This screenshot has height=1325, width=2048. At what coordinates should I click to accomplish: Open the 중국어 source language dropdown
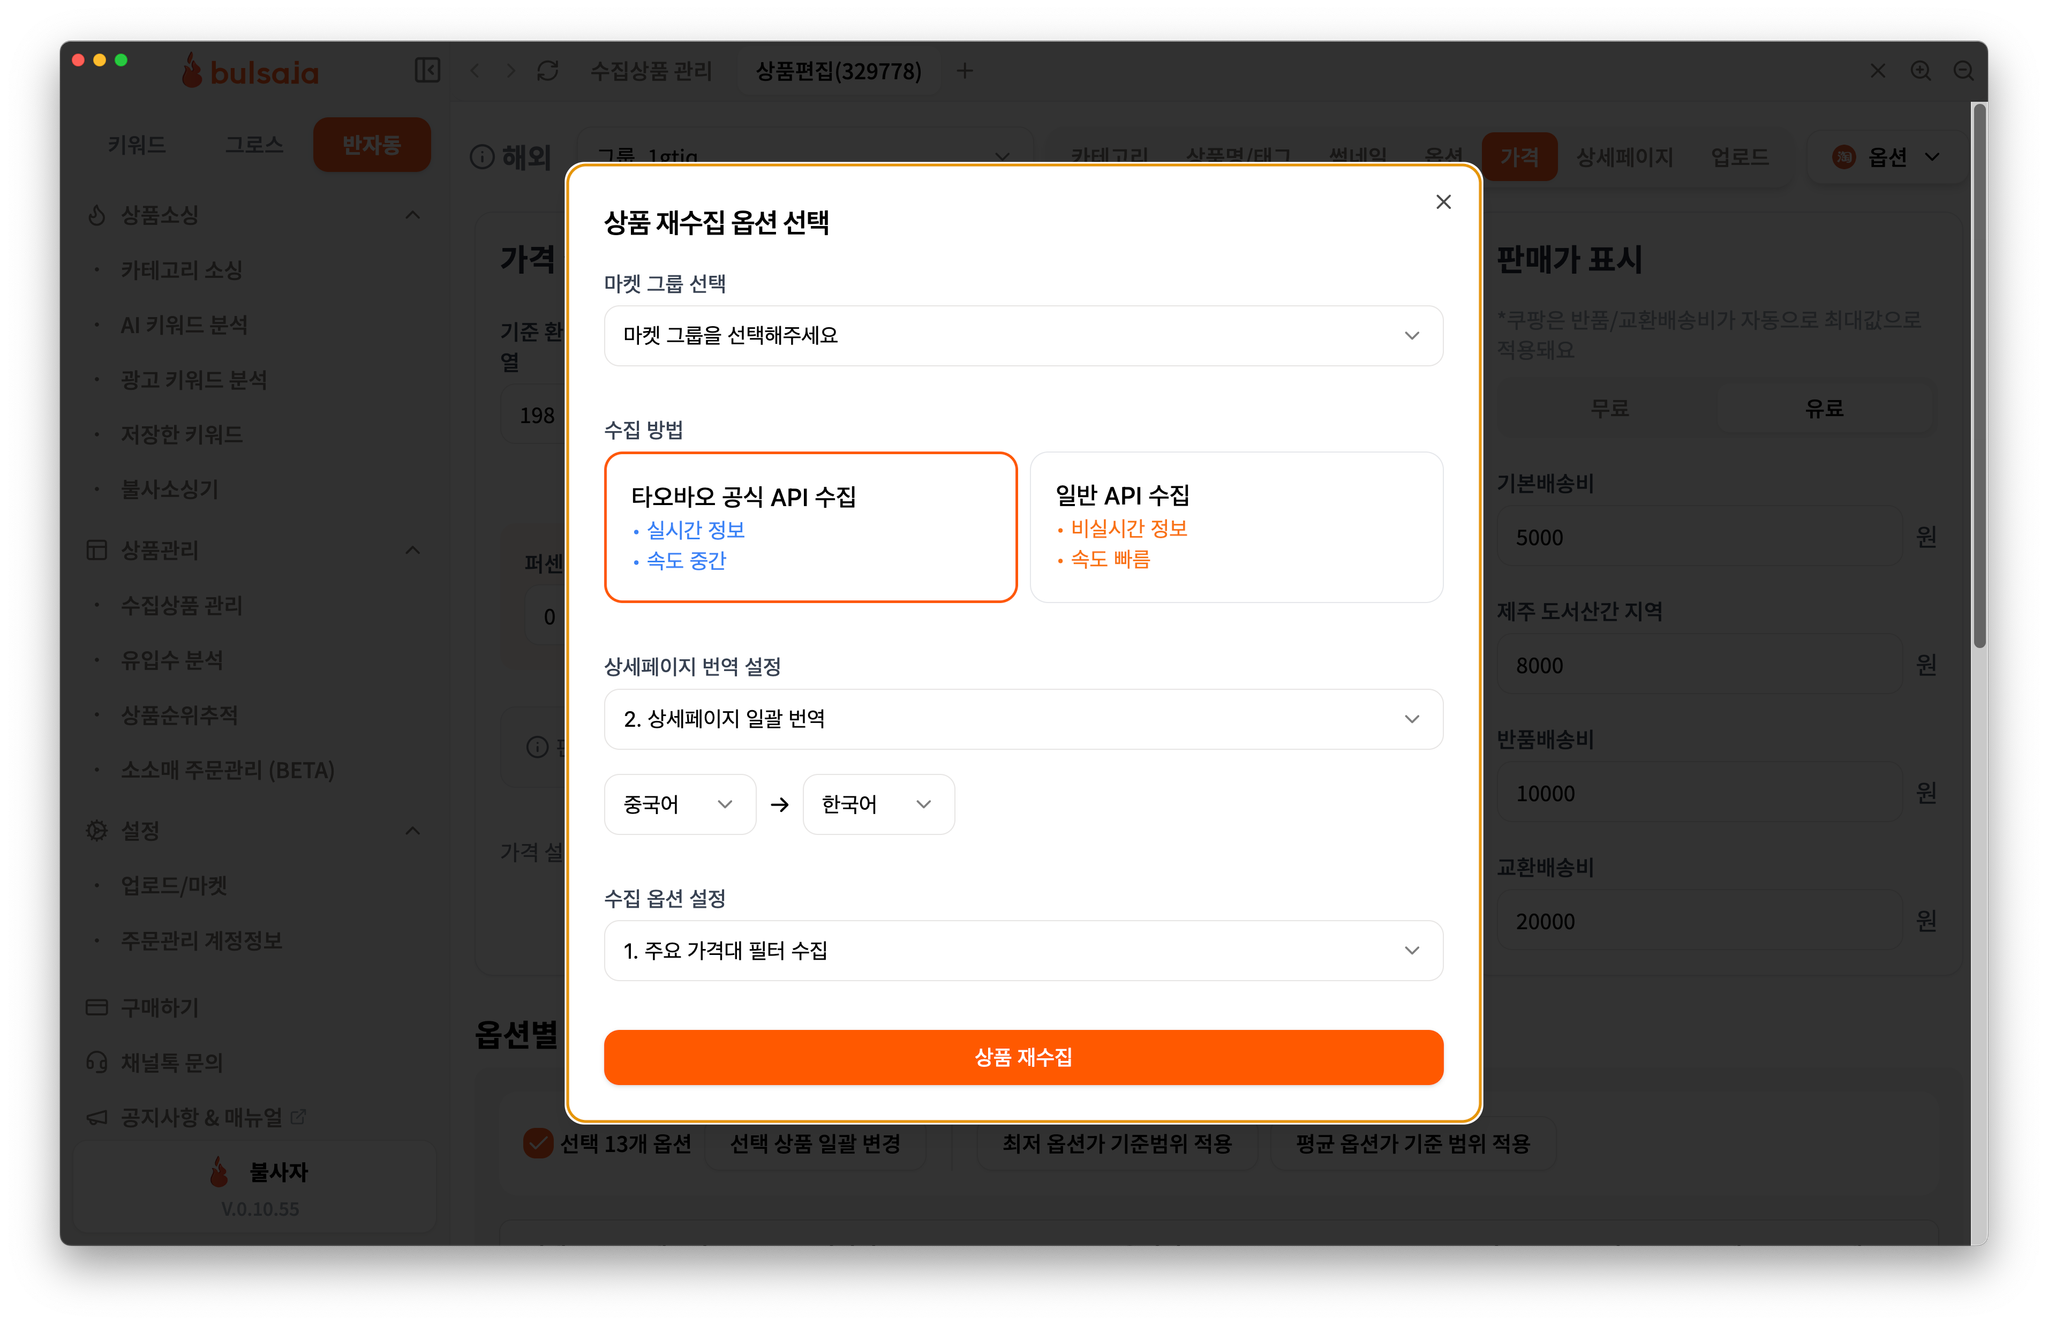pyautogui.click(x=679, y=804)
